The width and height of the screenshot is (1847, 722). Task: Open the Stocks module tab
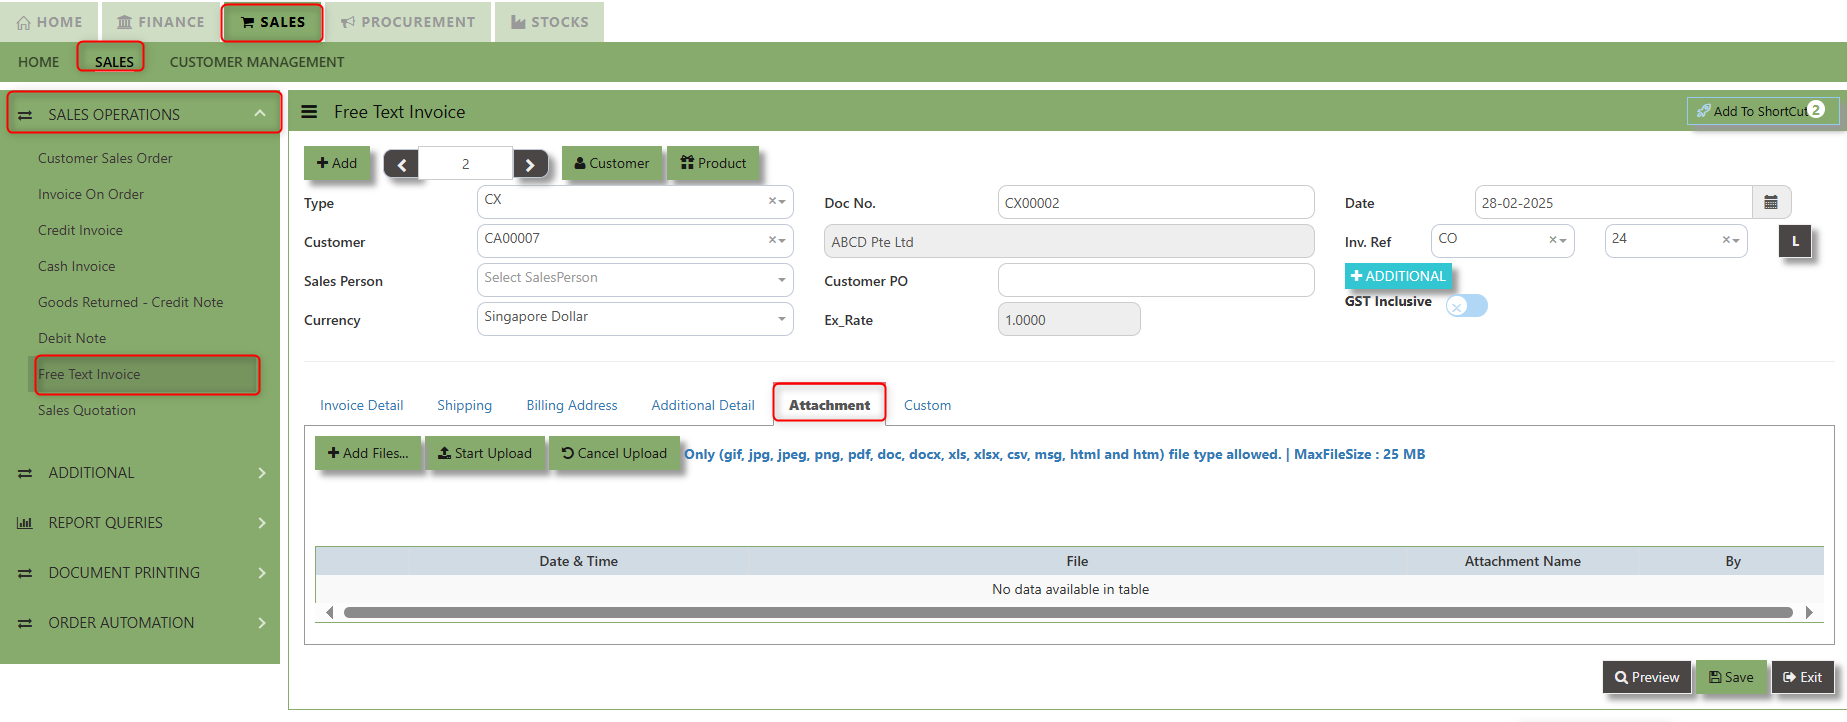tap(549, 22)
